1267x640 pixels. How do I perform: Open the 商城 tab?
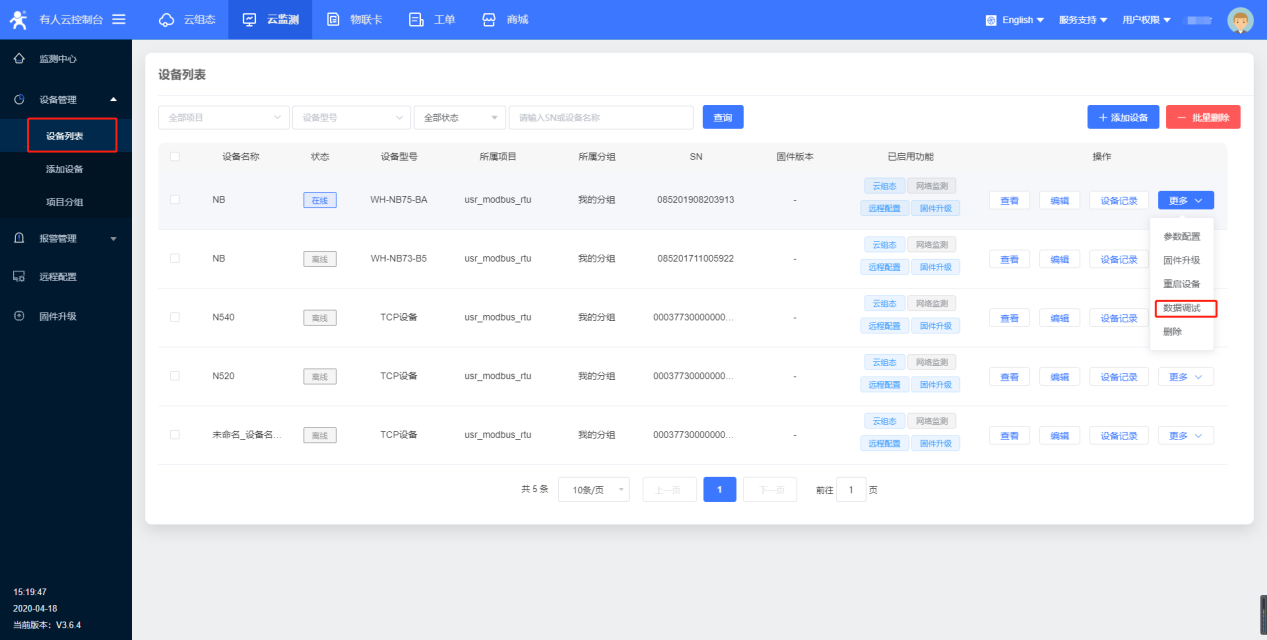pyautogui.click(x=505, y=19)
